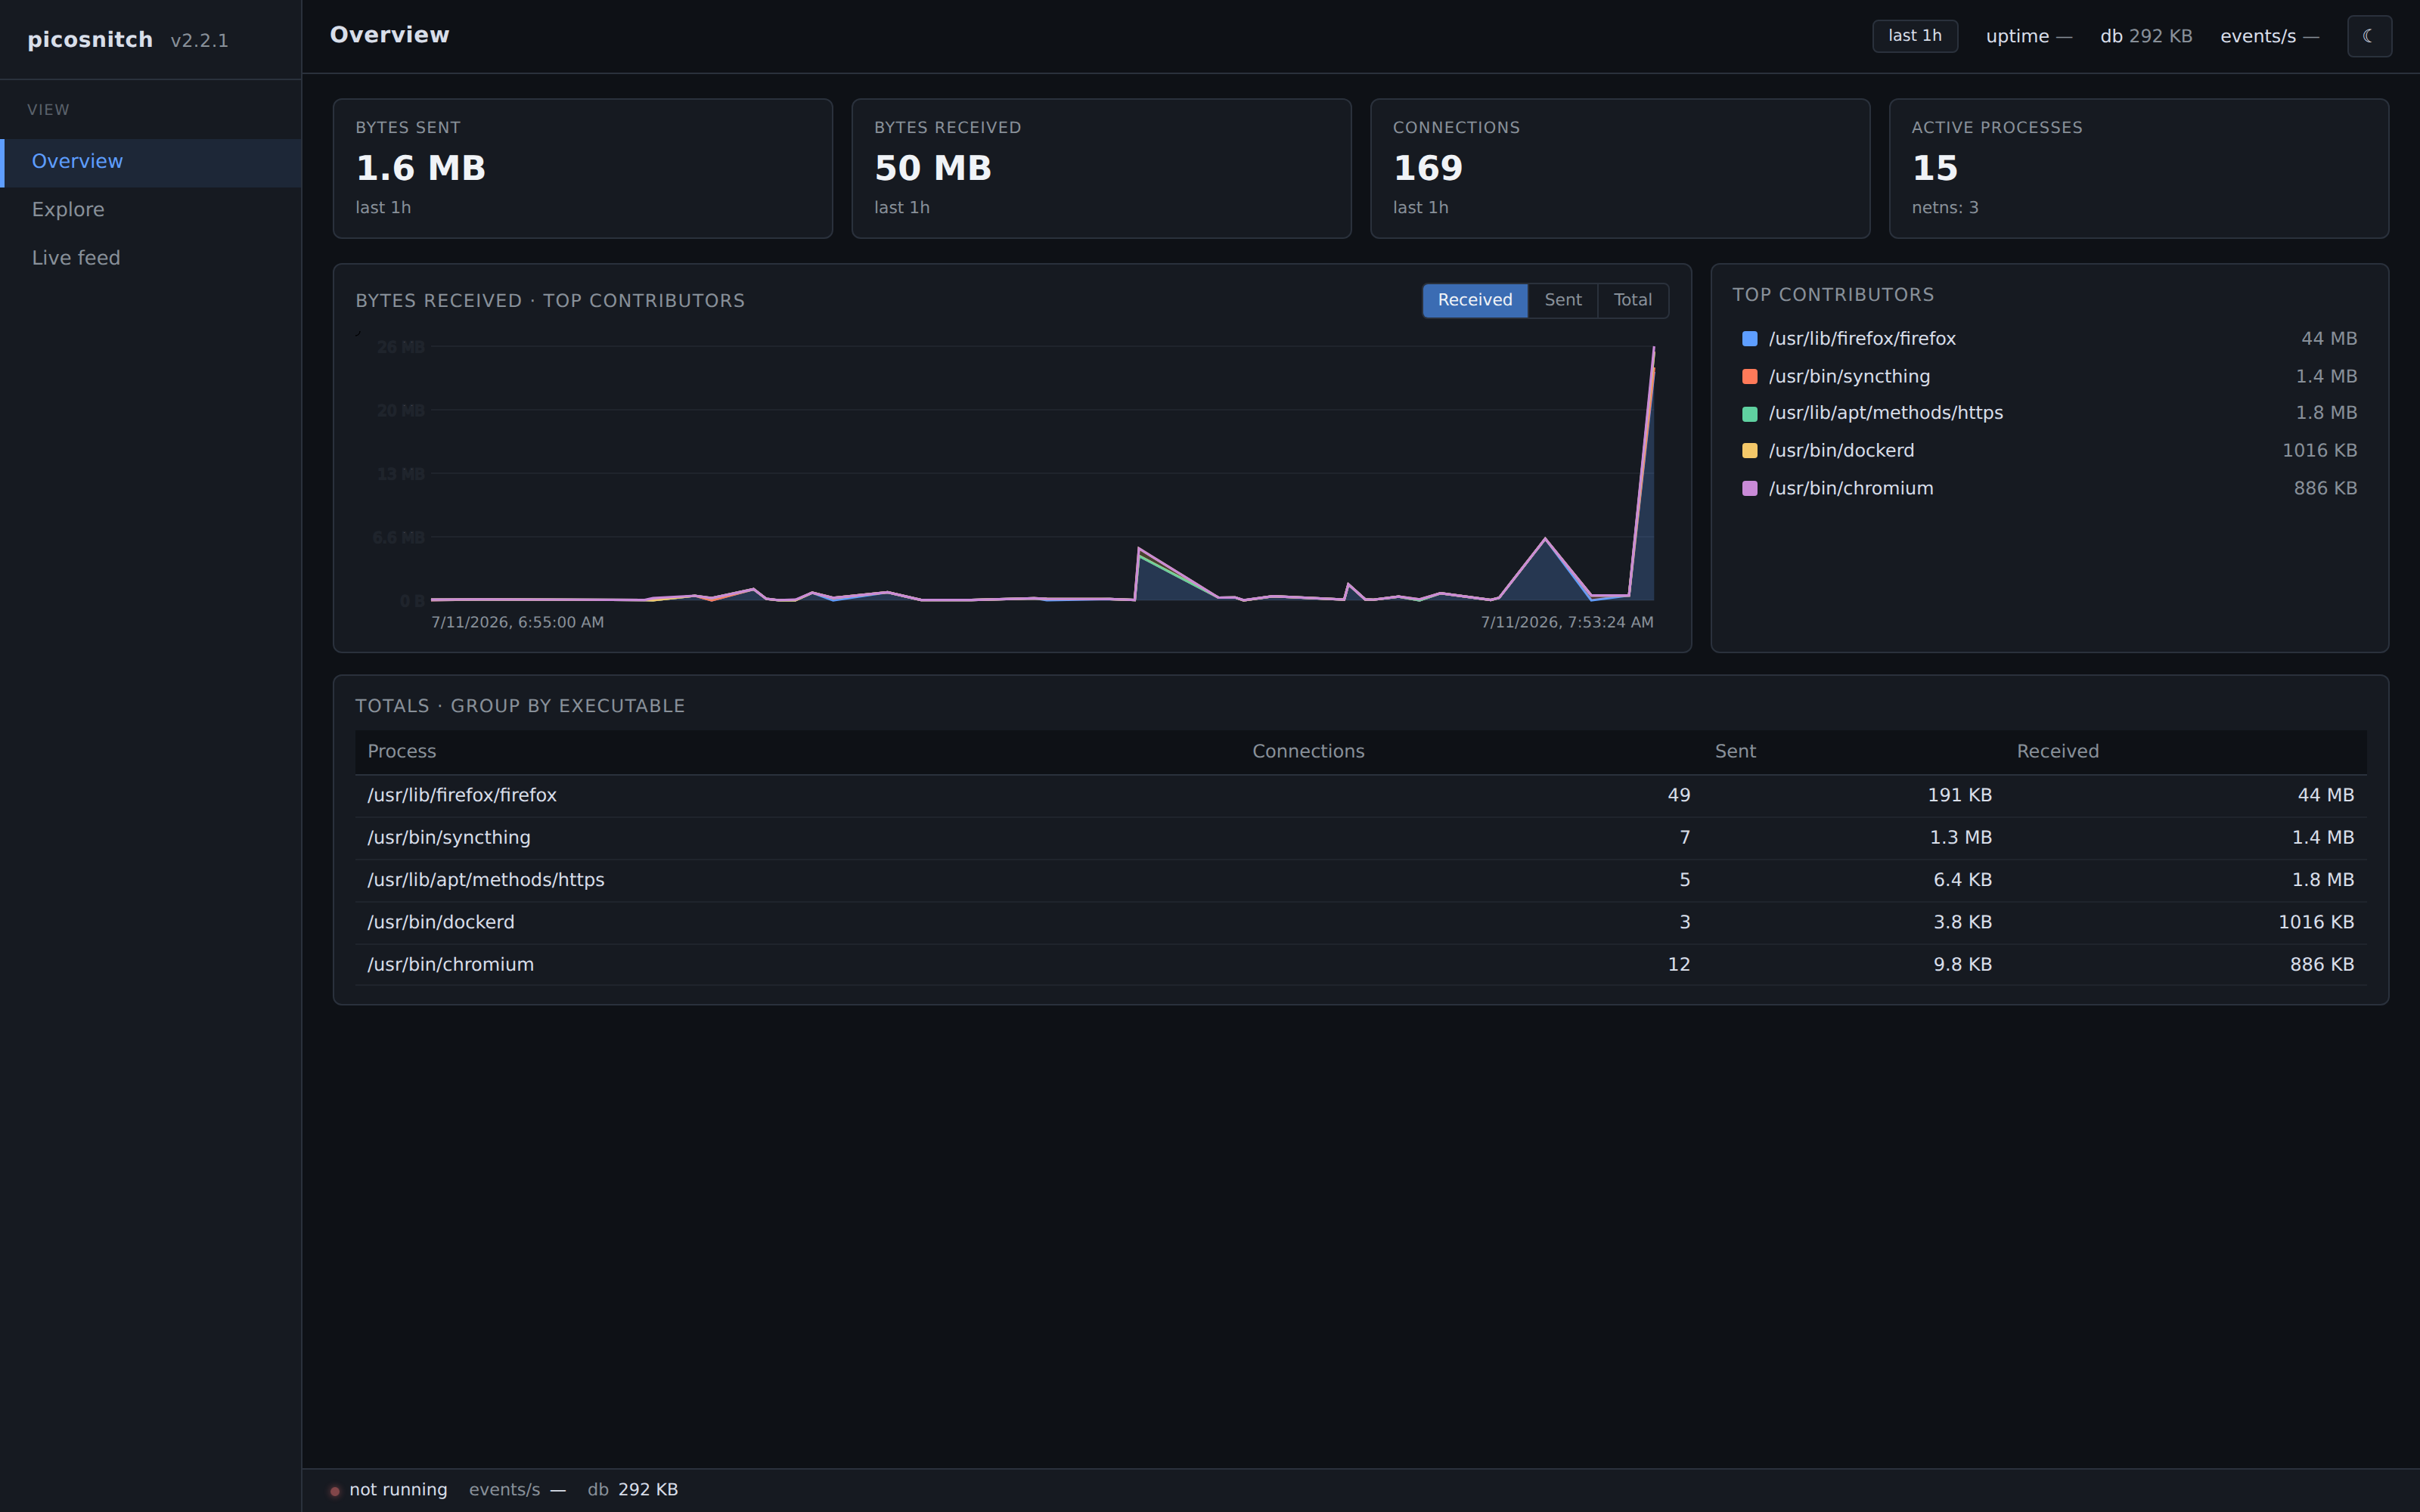
Task: Click the not running status text
Action: (x=398, y=1490)
